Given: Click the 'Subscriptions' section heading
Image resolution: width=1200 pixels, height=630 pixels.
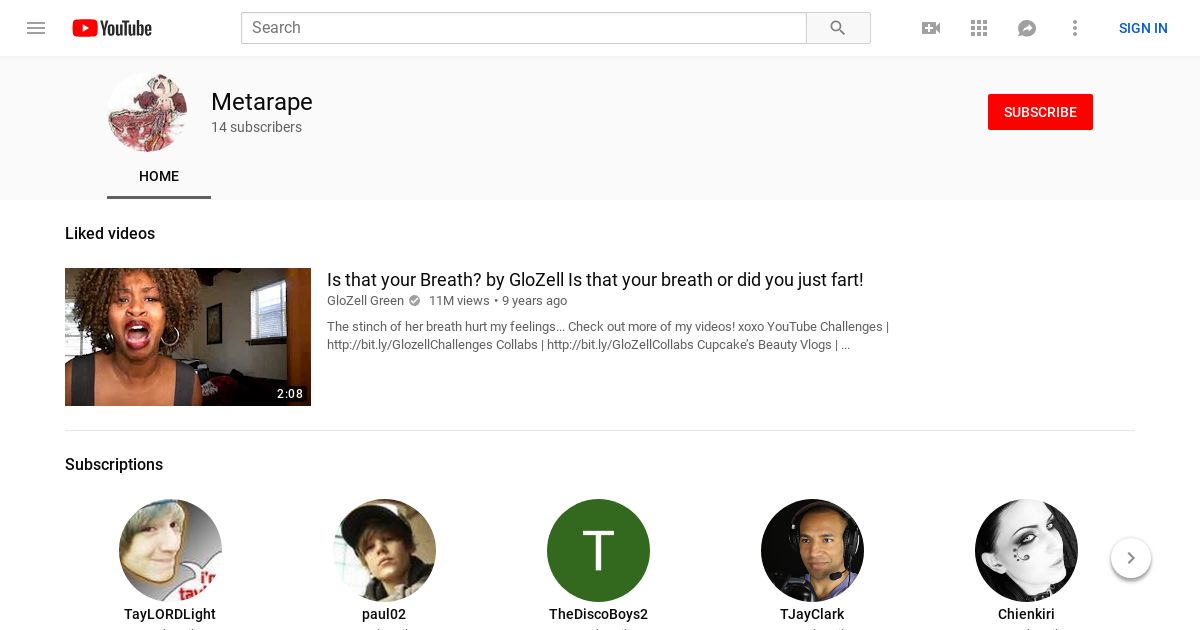Looking at the screenshot, I should pos(114,465).
